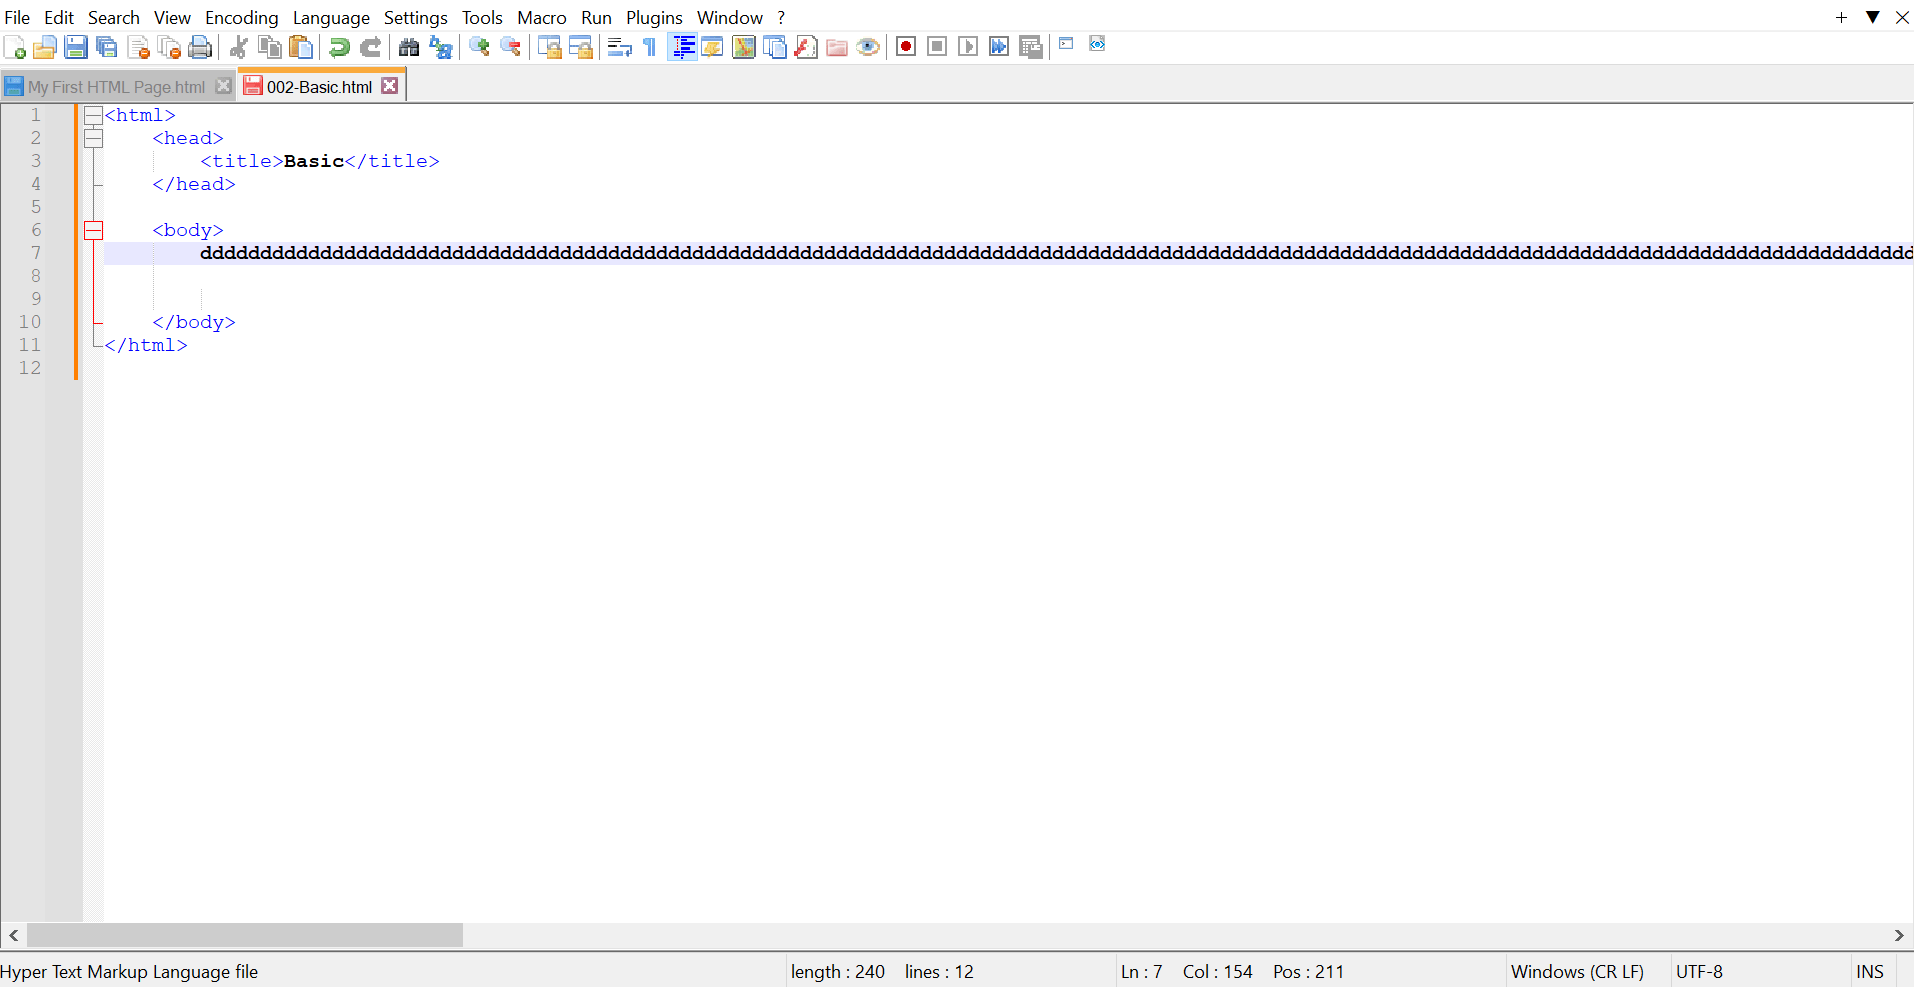Play back the recorded macro
The height and width of the screenshot is (987, 1914).
click(x=968, y=46)
